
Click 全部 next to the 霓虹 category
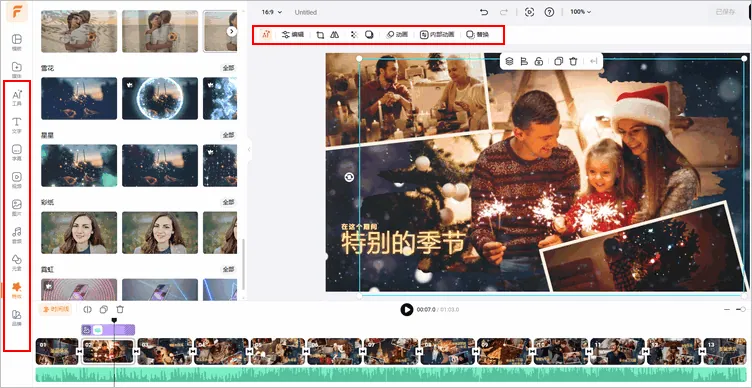(x=229, y=270)
